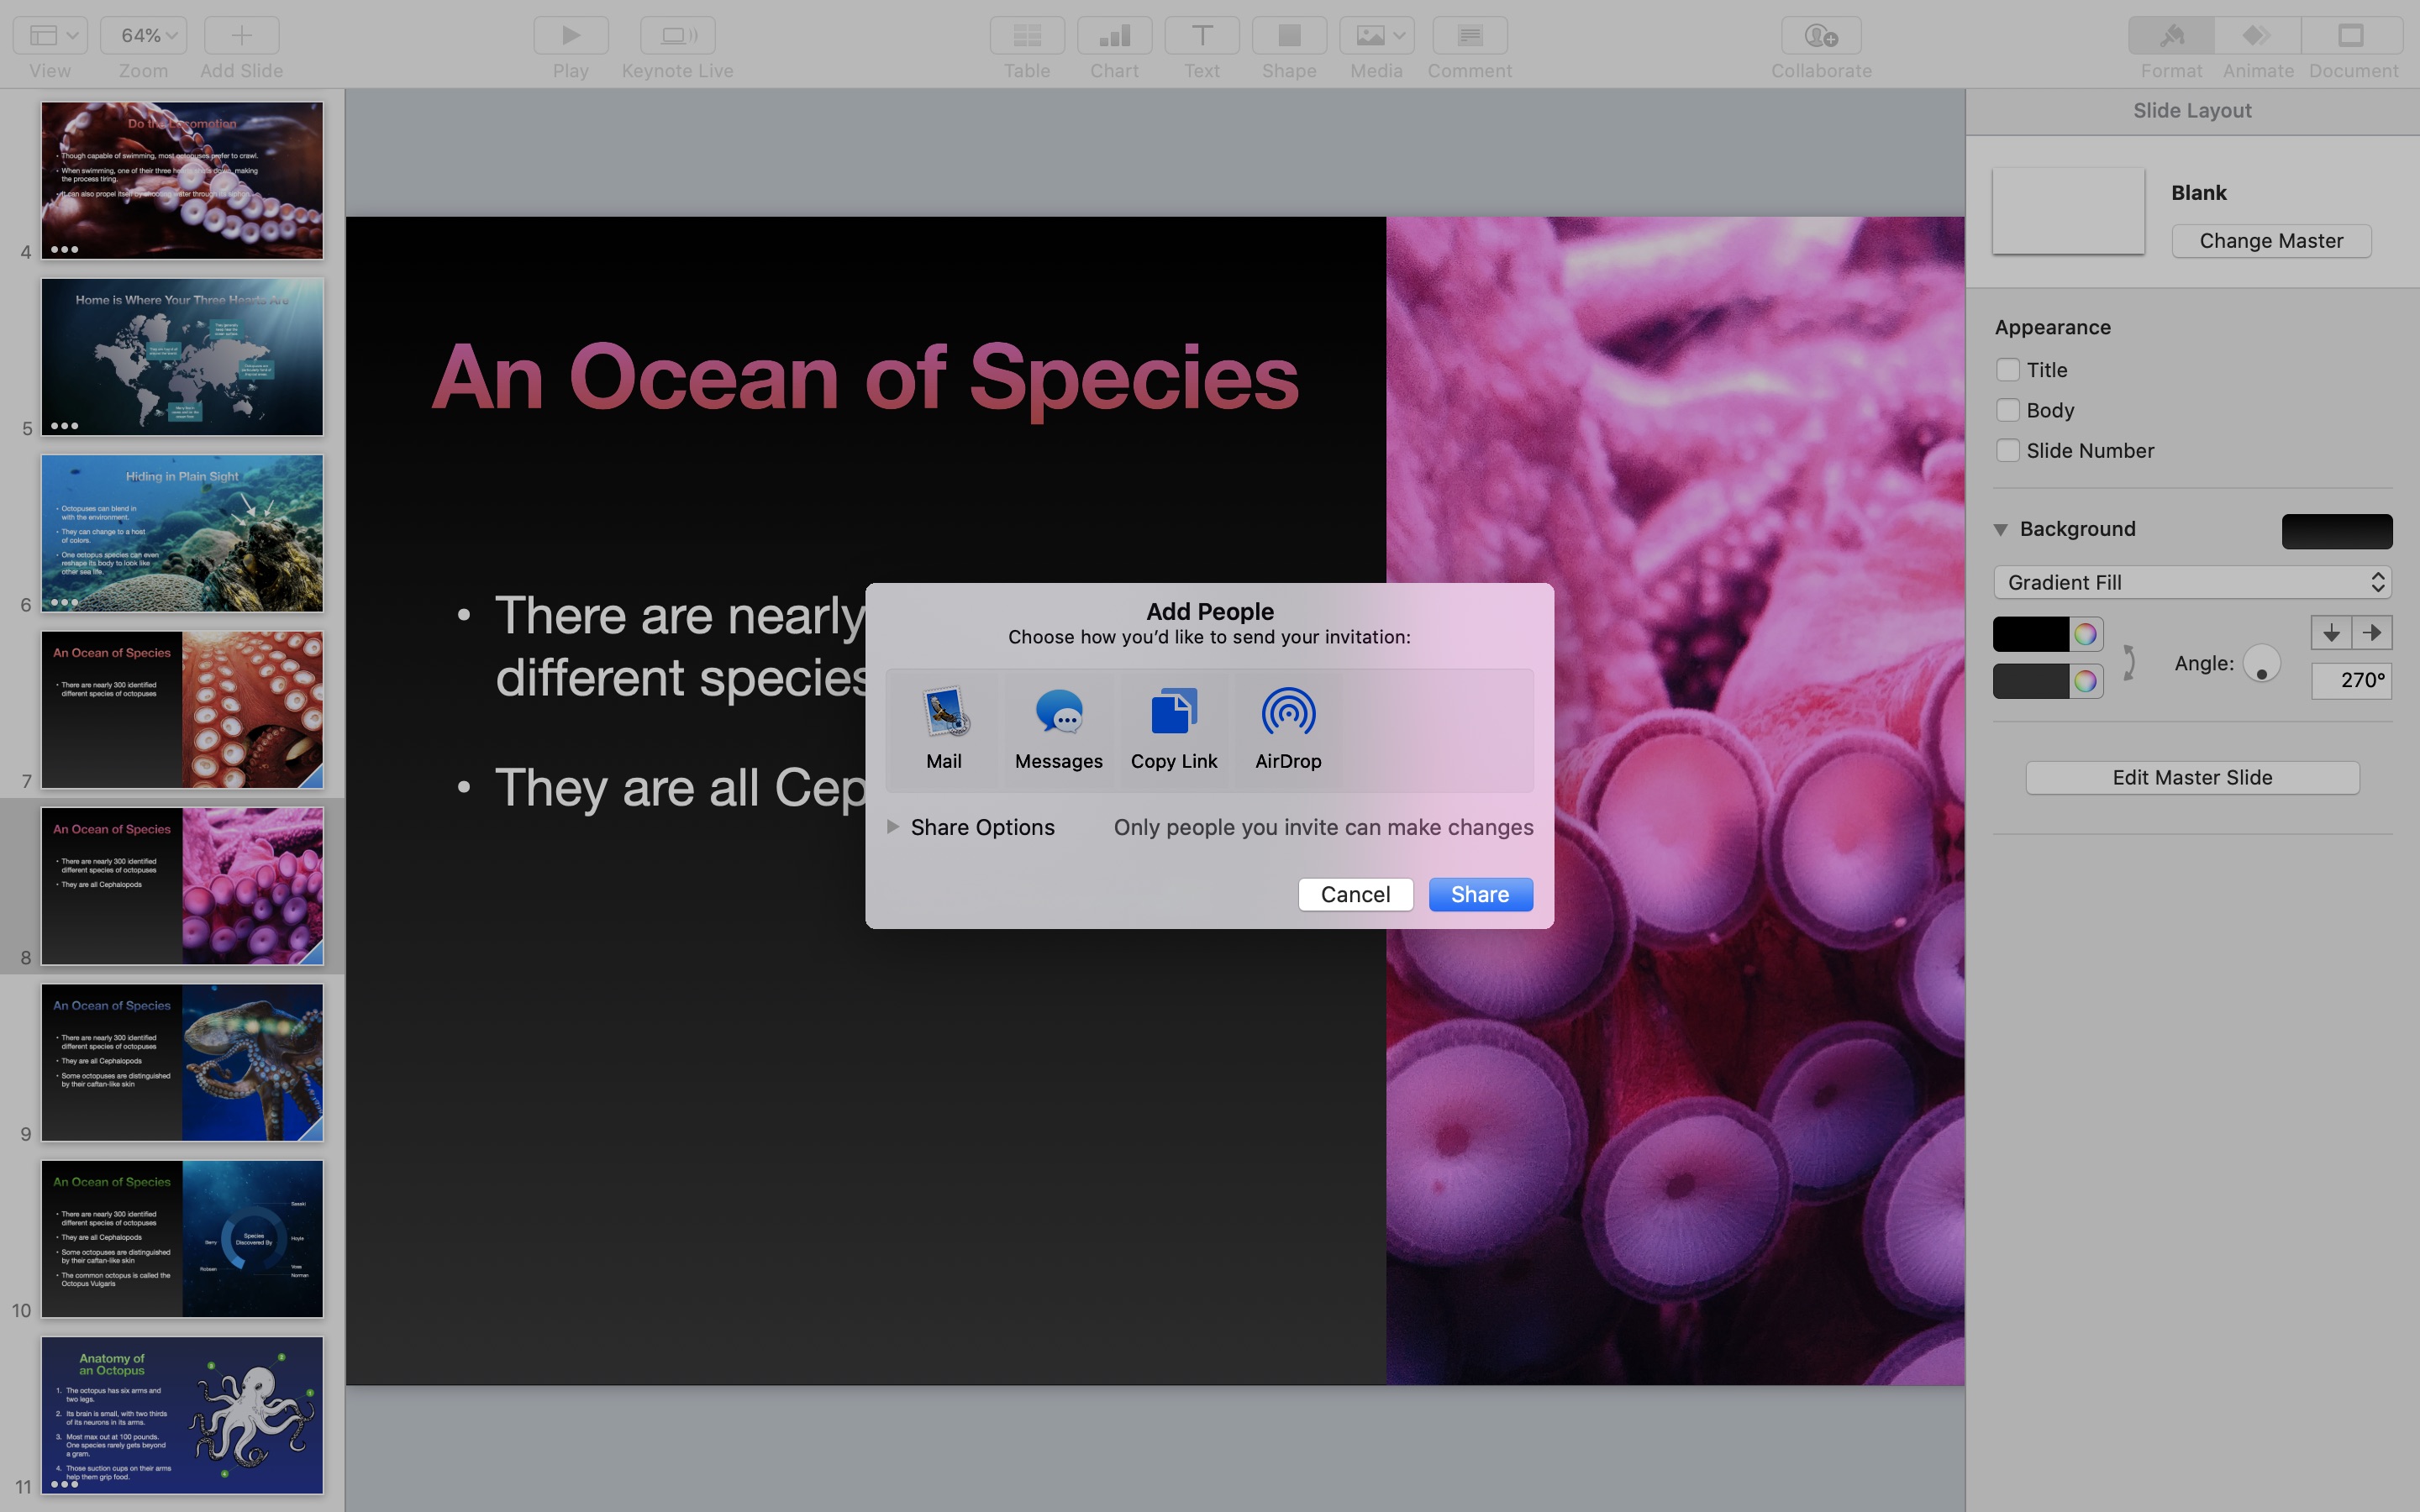Choose Messages in Add People dialog
2420x1512 pixels.
pos(1059,730)
